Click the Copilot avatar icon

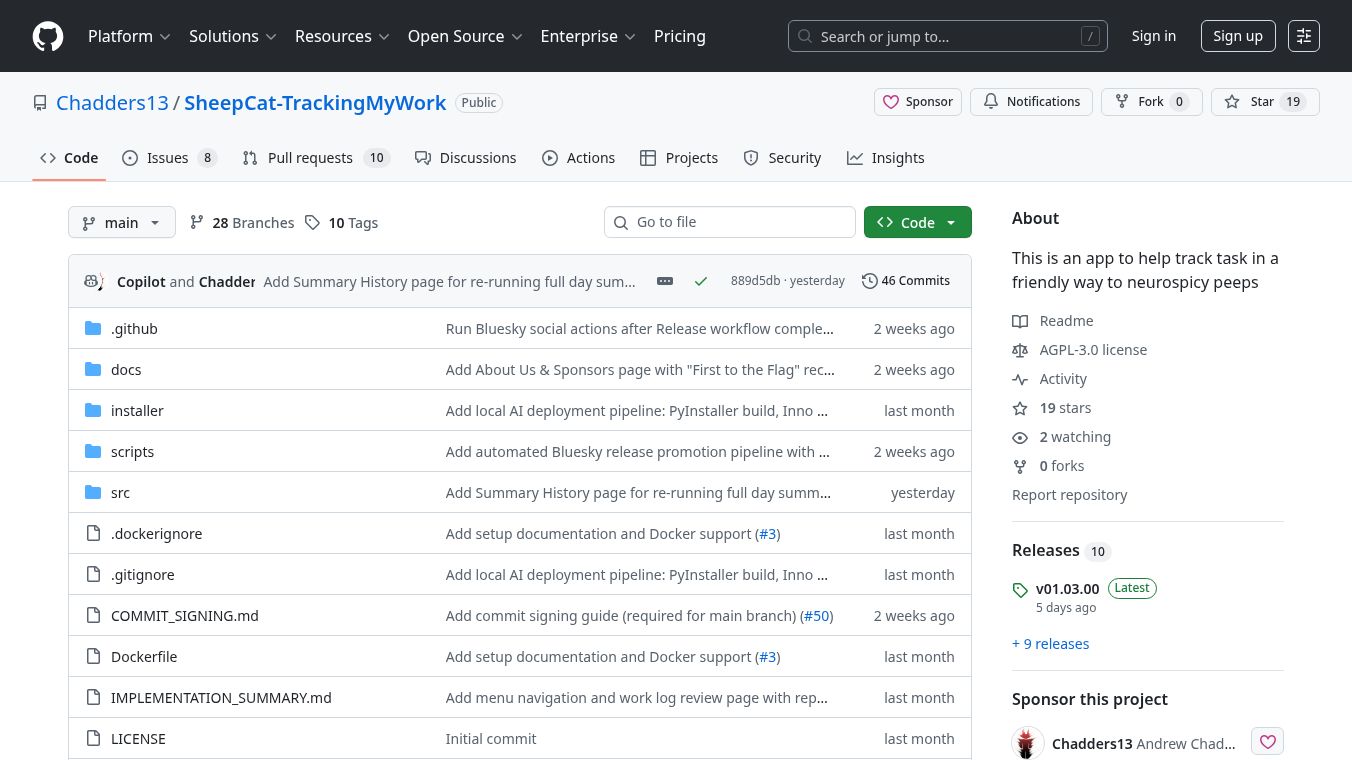[94, 281]
